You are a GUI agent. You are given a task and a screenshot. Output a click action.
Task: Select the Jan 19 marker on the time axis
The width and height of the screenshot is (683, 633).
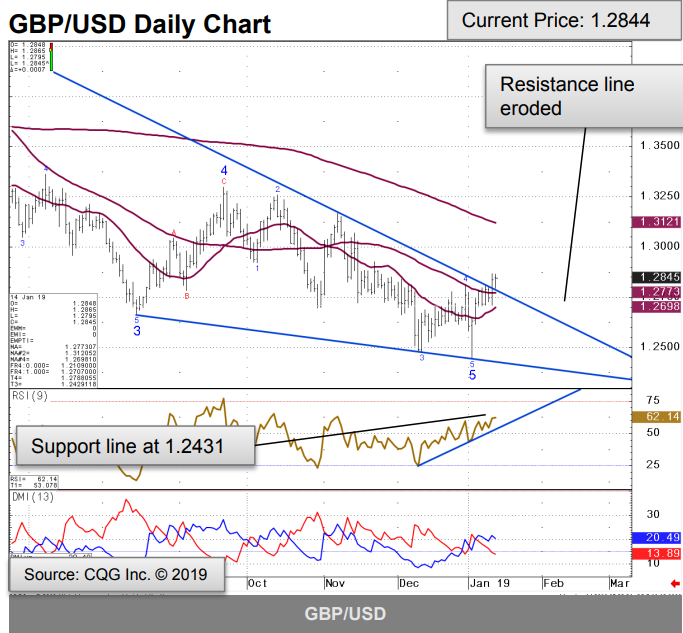pyautogui.click(x=485, y=582)
